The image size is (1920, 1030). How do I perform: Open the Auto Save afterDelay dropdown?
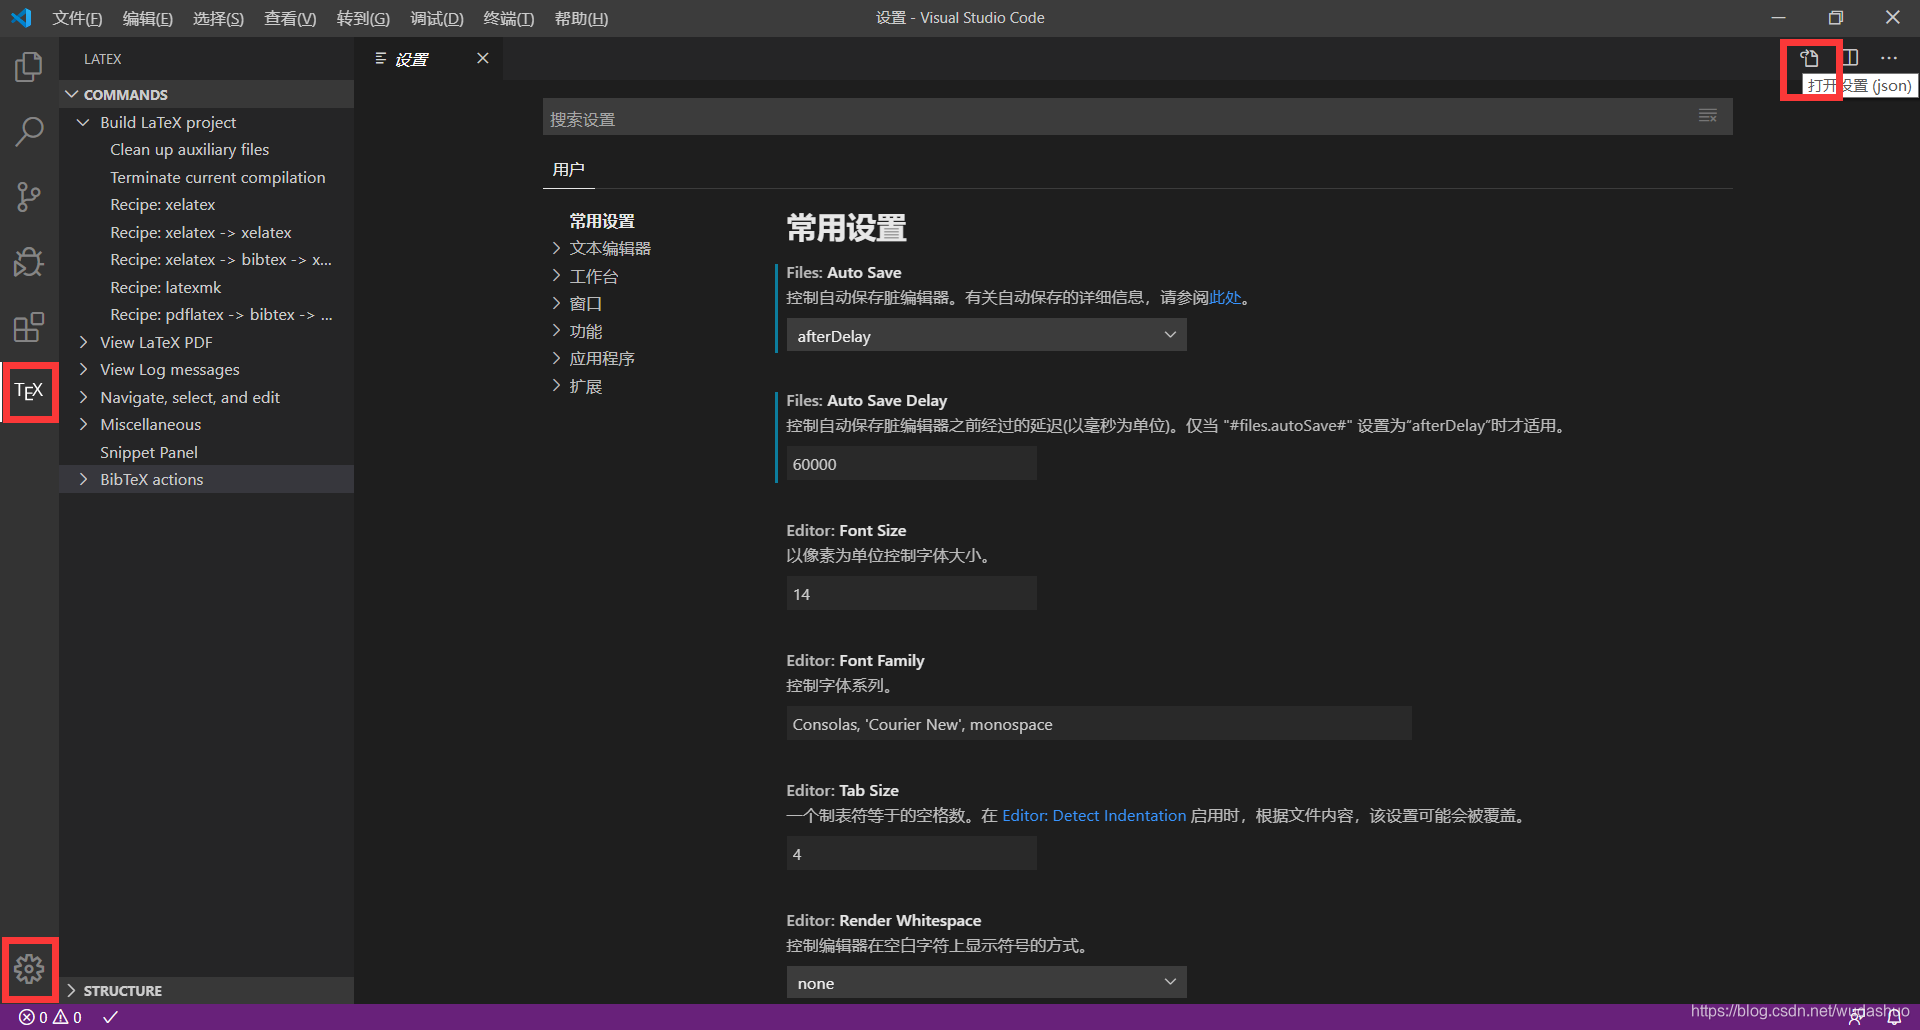tap(986, 335)
